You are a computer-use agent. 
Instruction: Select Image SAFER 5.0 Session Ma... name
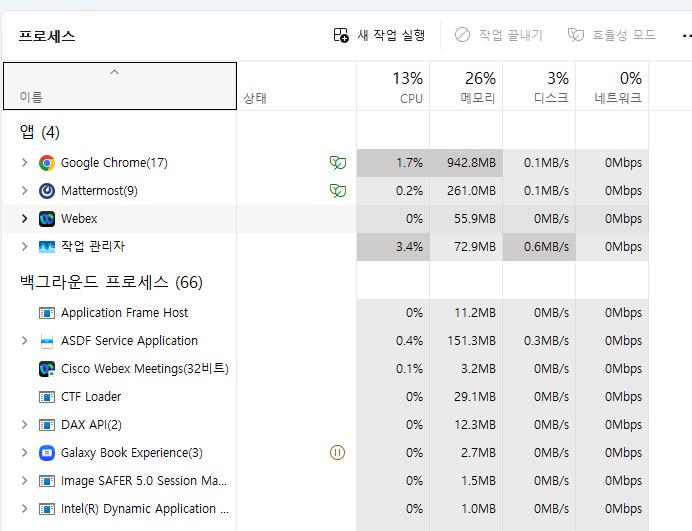click(144, 481)
